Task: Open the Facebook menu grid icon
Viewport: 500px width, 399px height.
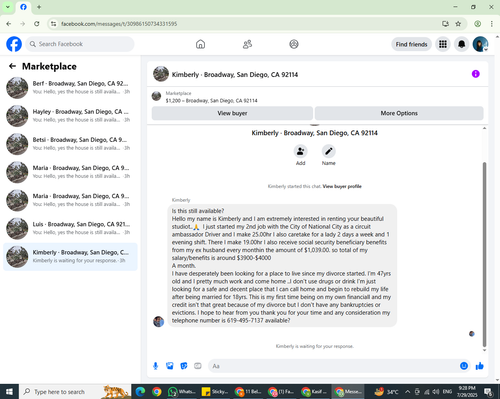Action: pyautogui.click(x=443, y=44)
